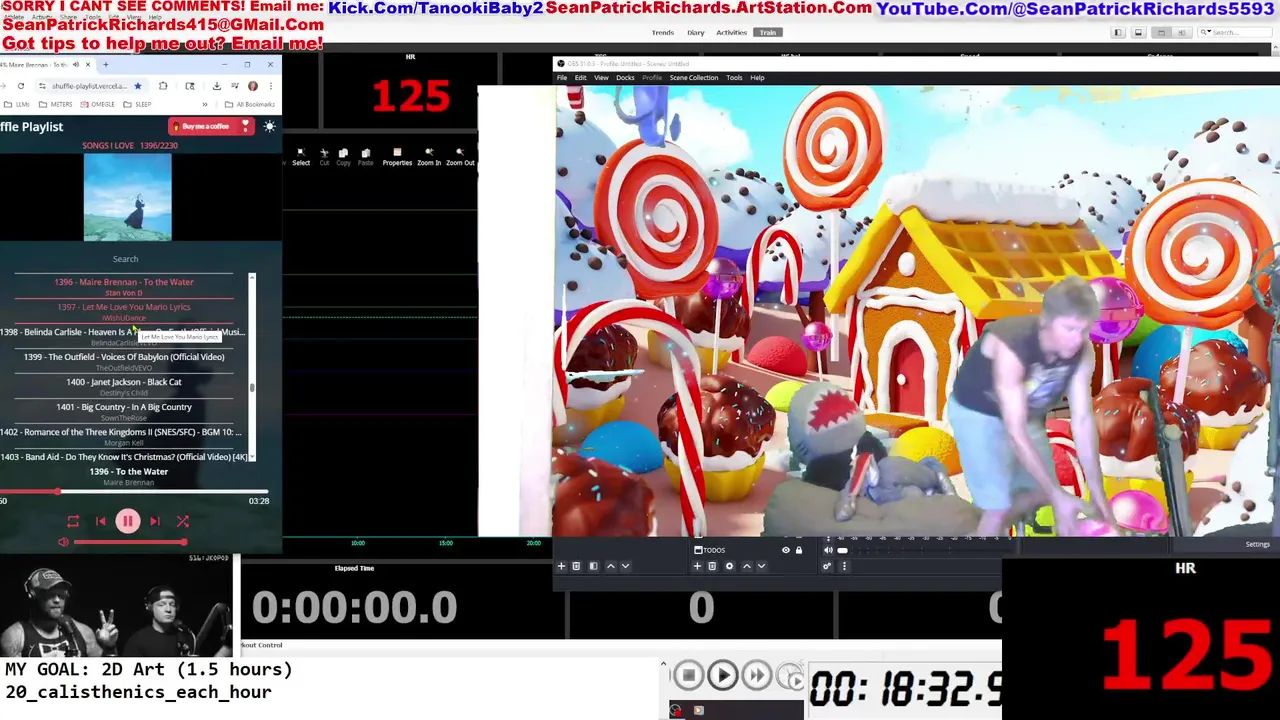Open the SLEEP bookmark folder
Viewport: 1280px width, 720px height.
coord(138,104)
